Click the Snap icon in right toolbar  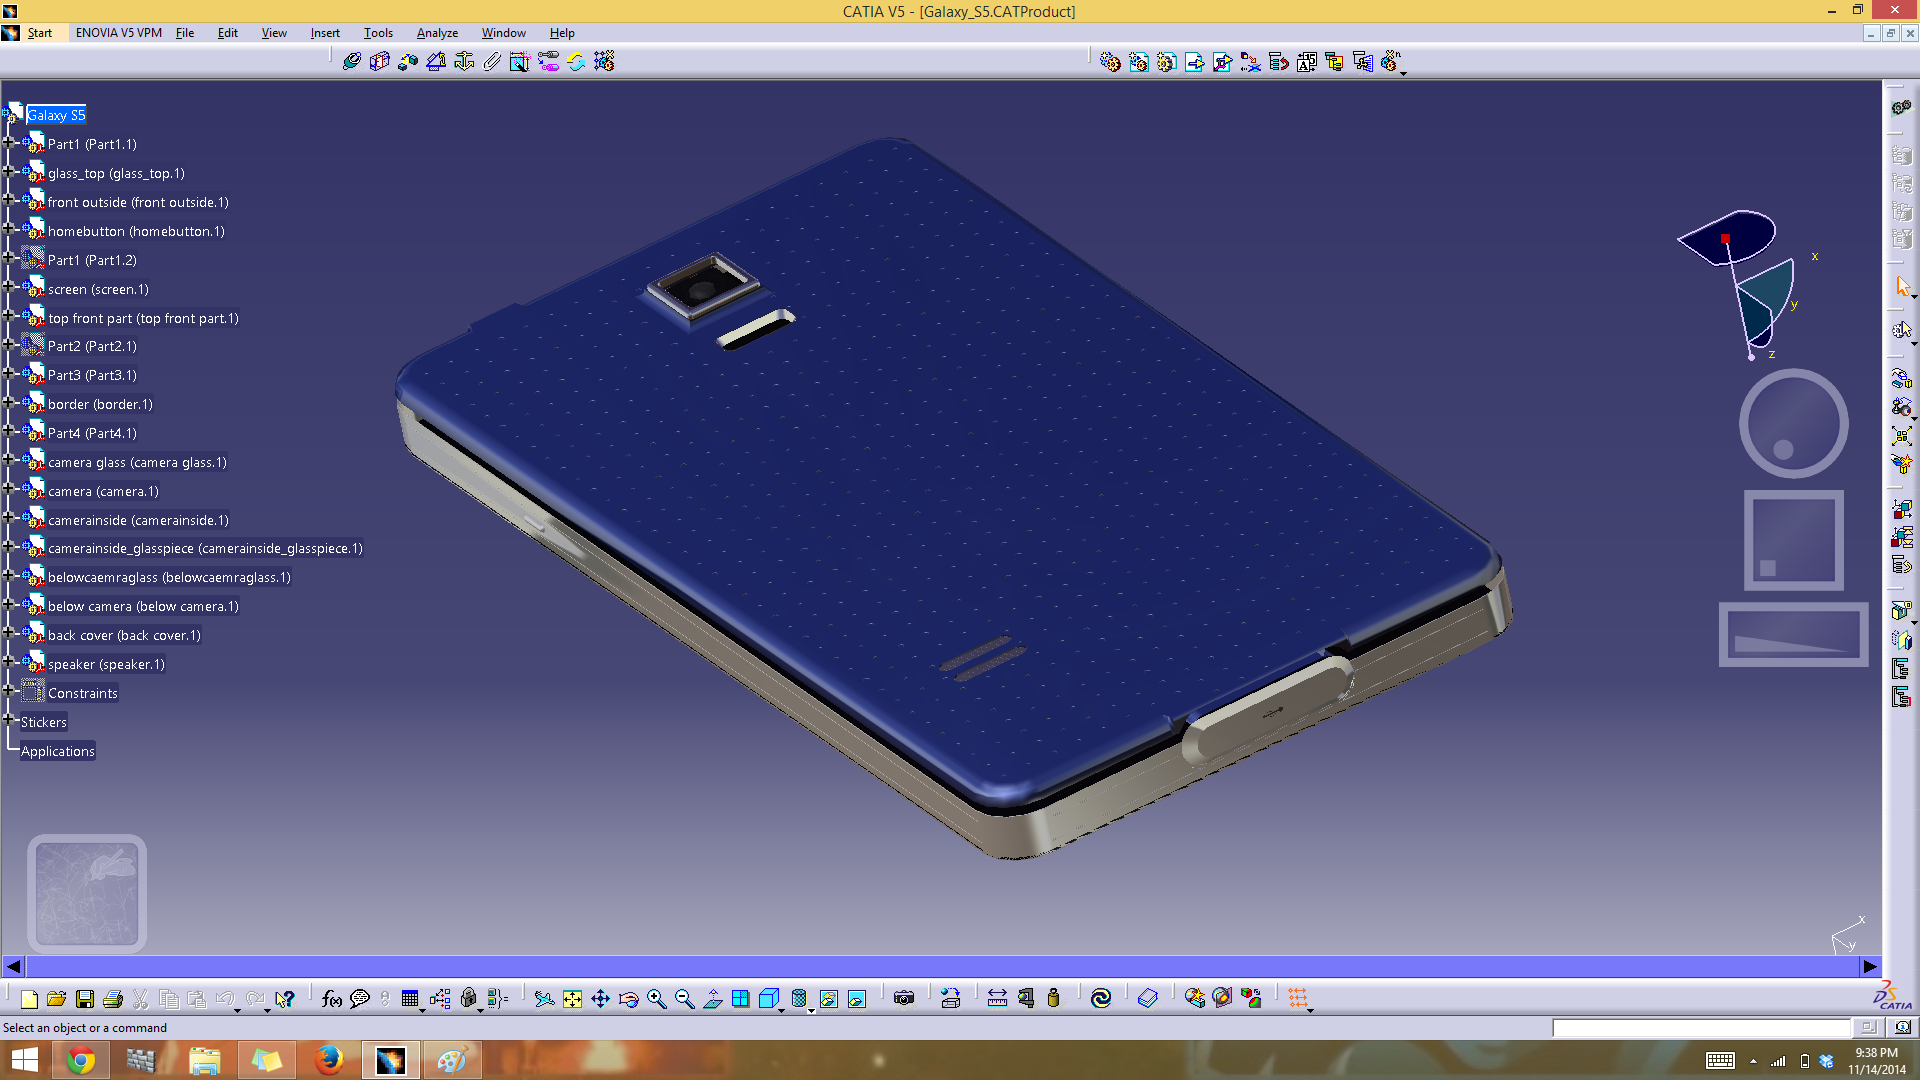(x=1902, y=407)
